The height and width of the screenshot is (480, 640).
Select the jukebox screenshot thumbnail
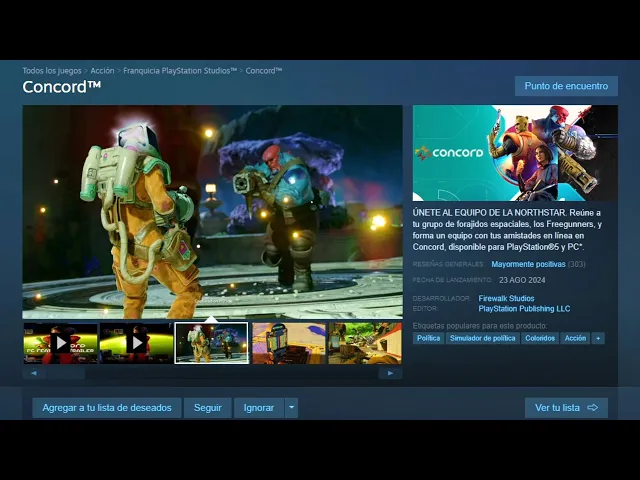tap(289, 343)
